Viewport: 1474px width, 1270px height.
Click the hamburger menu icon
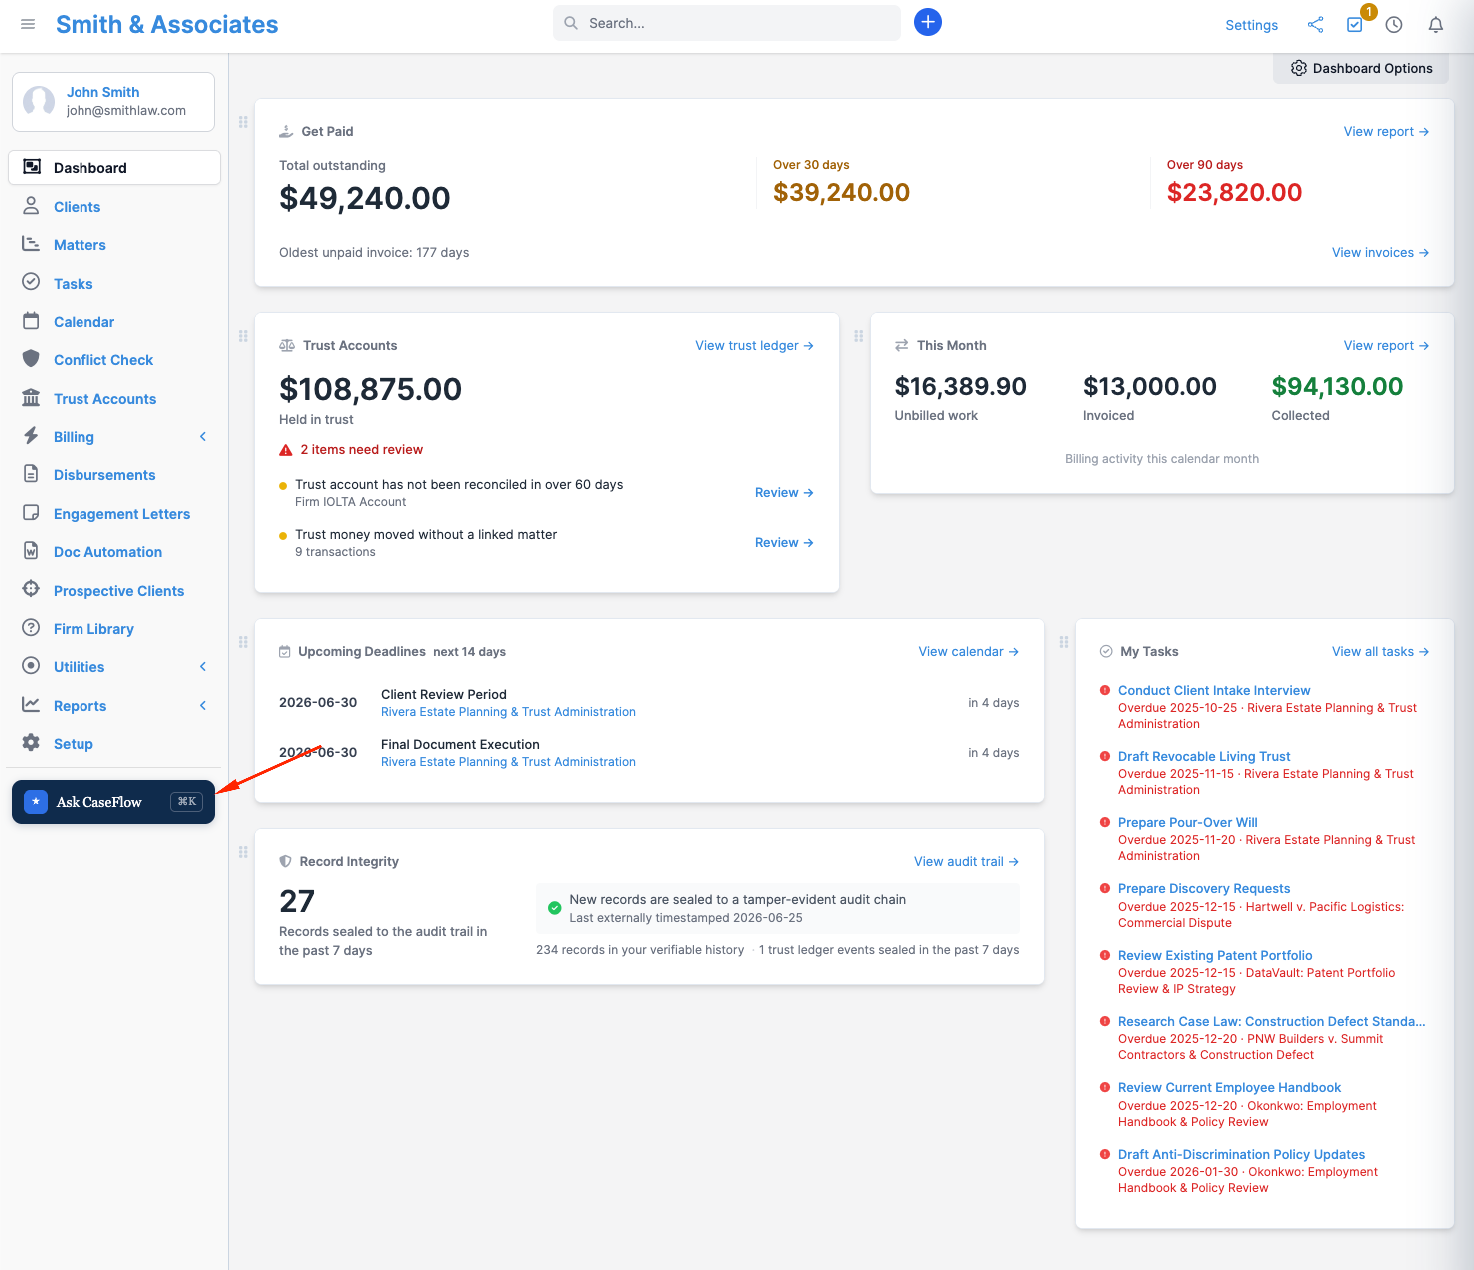(x=28, y=24)
